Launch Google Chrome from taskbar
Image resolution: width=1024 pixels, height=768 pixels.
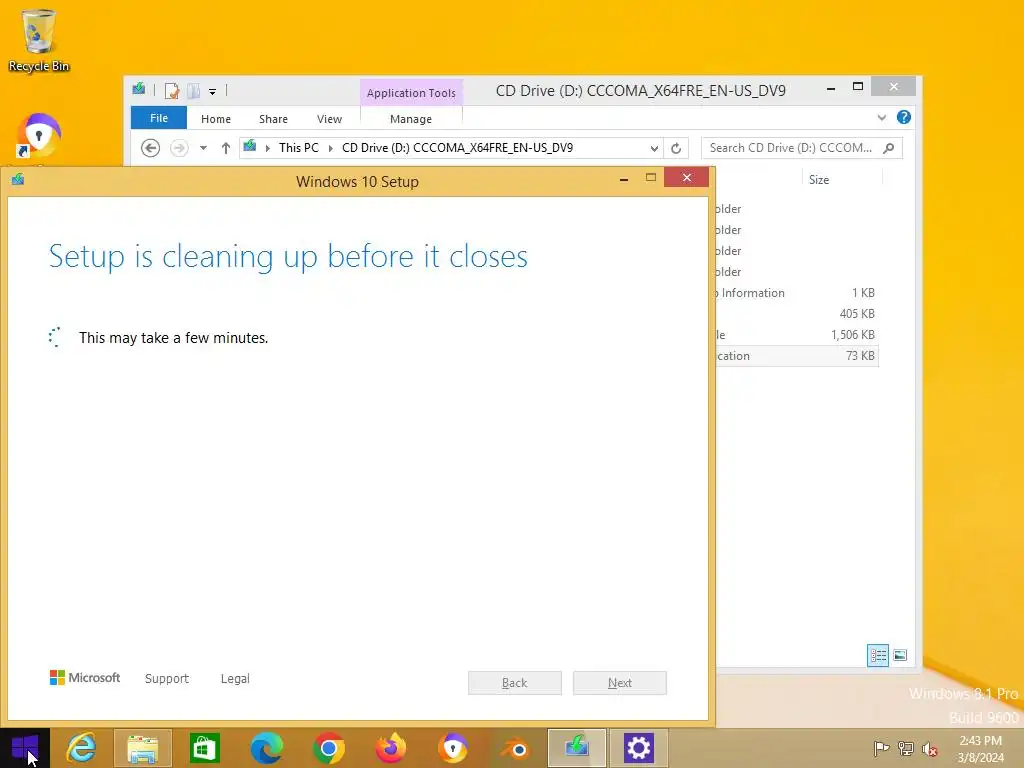click(x=328, y=748)
